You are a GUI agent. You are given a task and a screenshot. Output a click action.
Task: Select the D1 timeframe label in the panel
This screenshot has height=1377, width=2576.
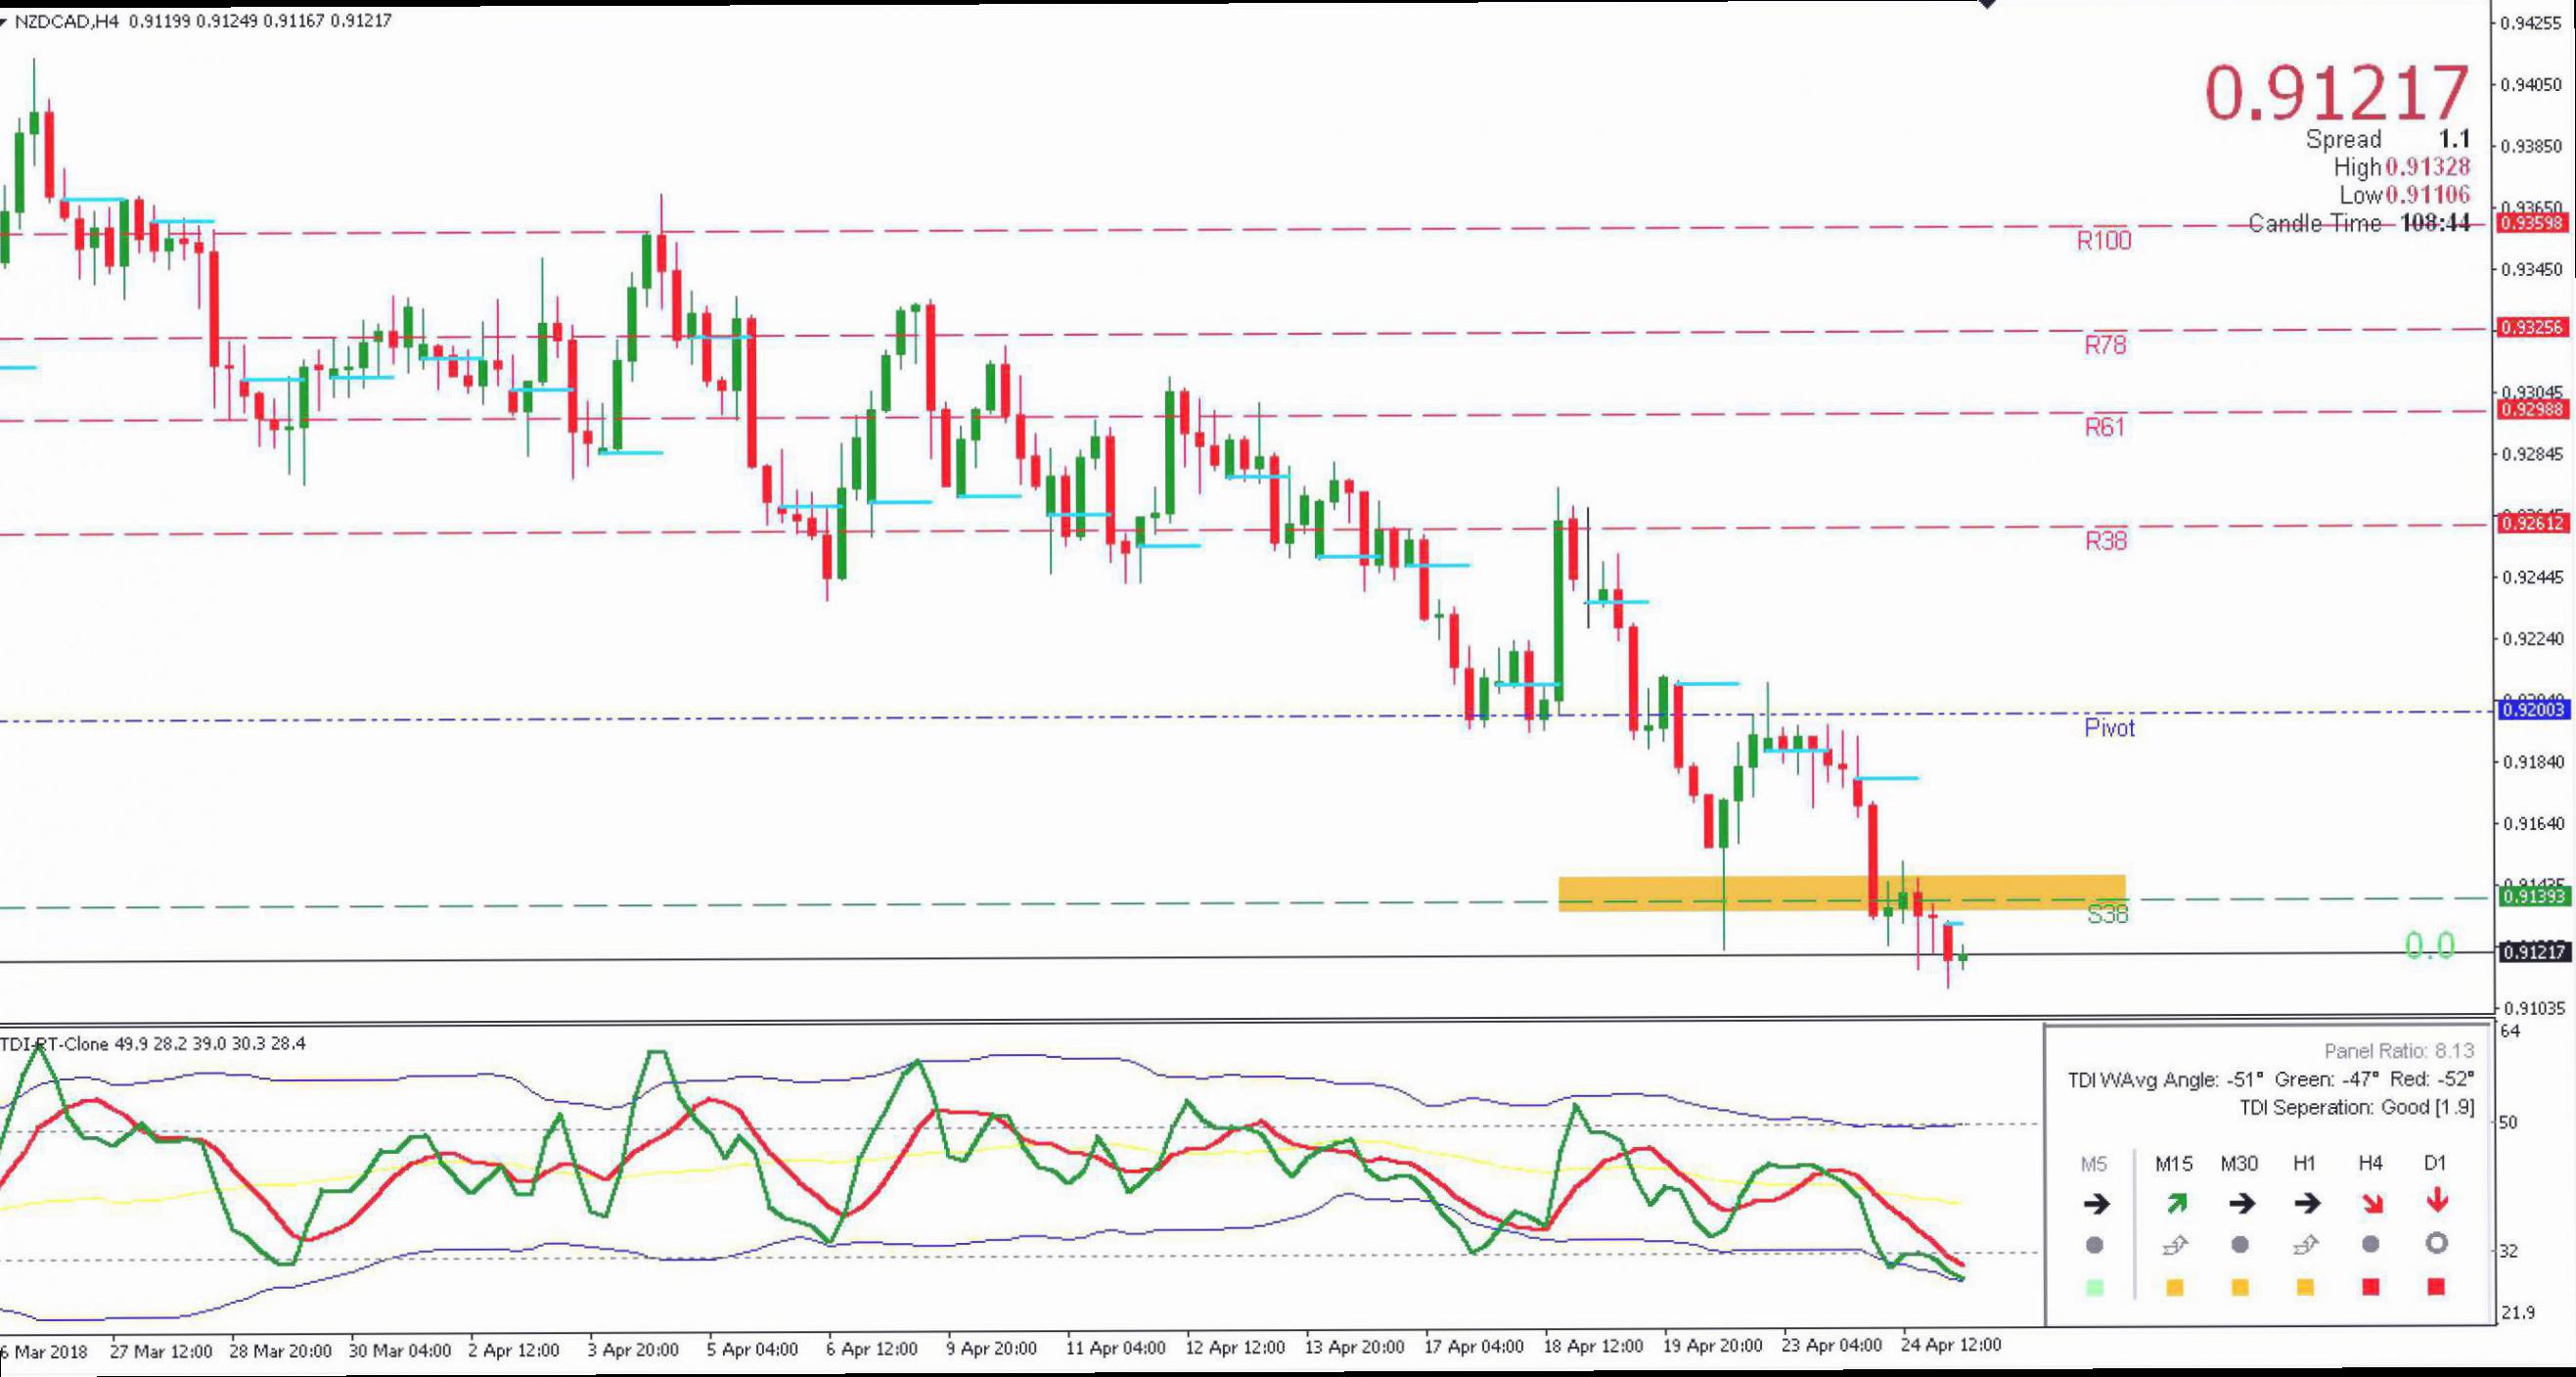(2436, 1163)
